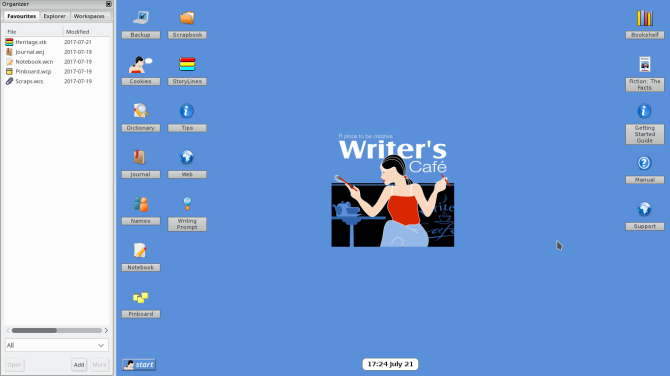
Task: Open the StoryLines icon
Action: point(187,64)
